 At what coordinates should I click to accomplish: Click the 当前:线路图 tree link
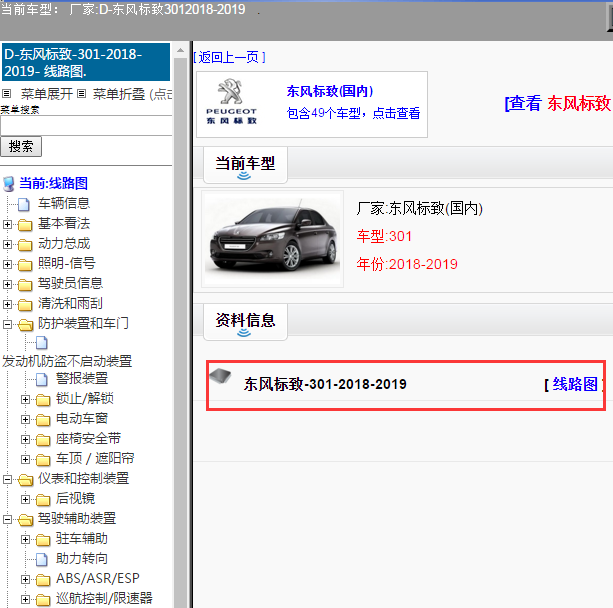(x=53, y=183)
